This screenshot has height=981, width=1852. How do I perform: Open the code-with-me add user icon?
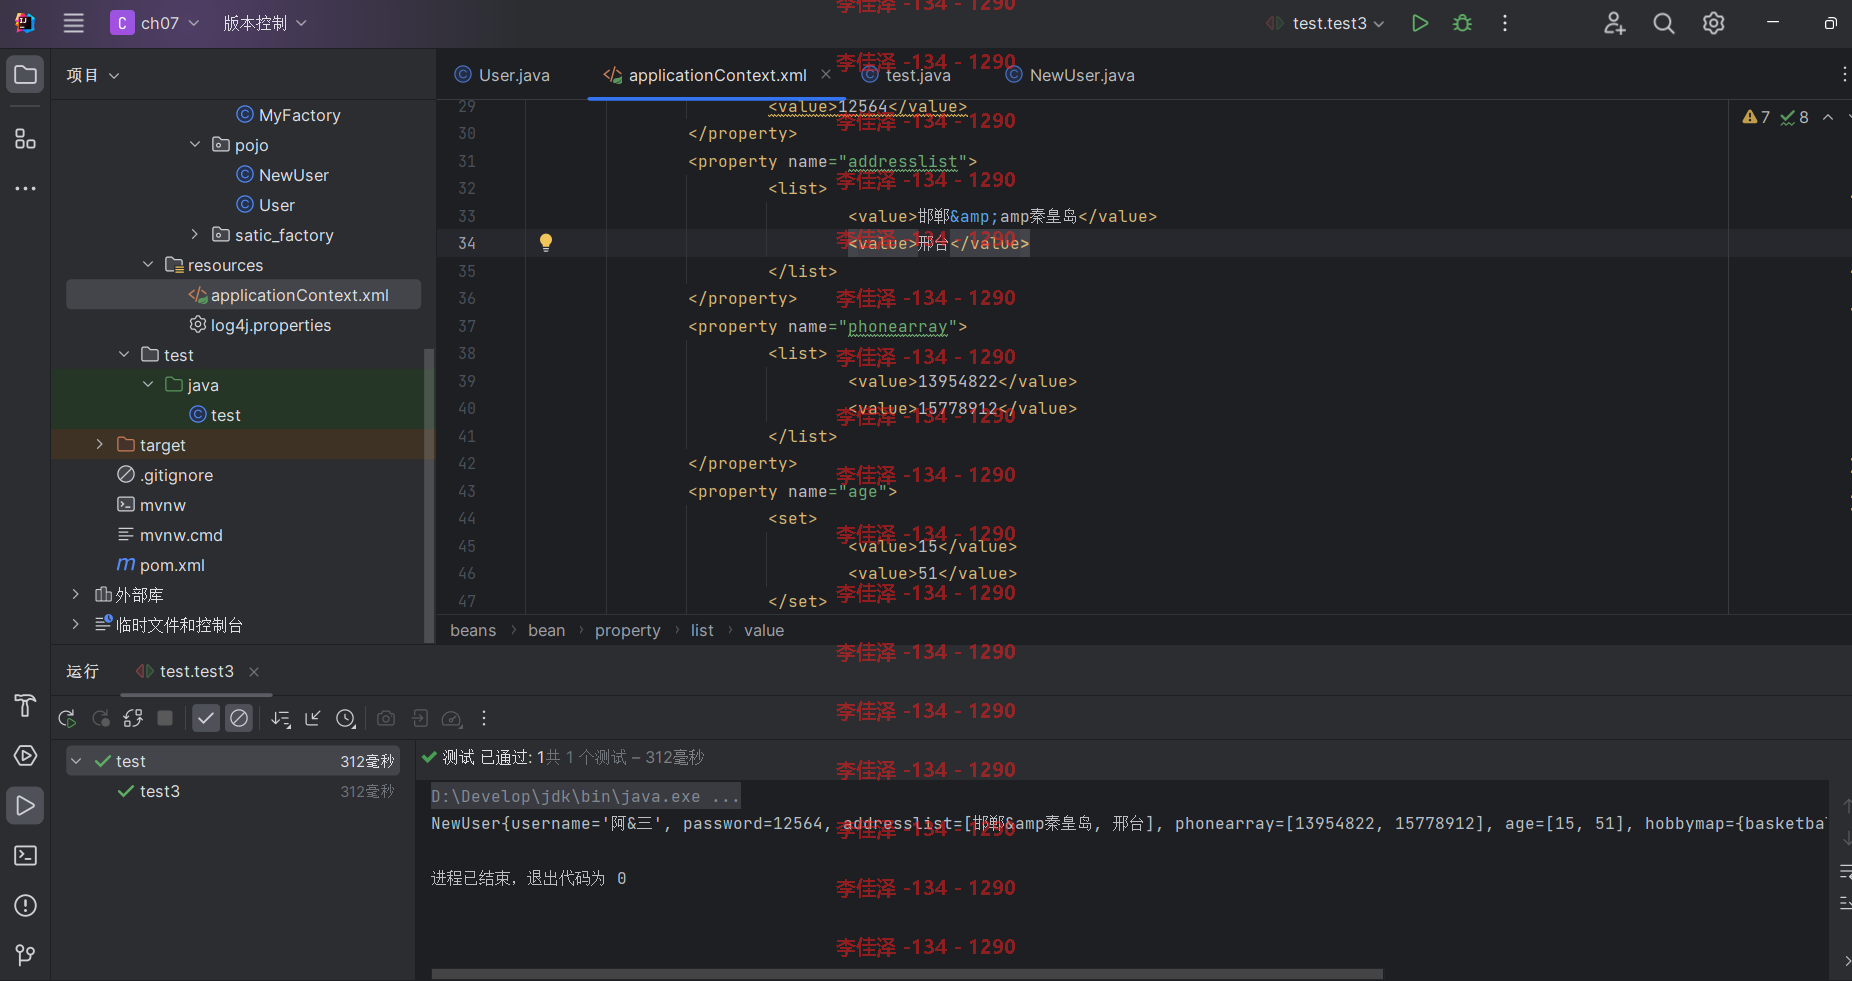tap(1614, 23)
